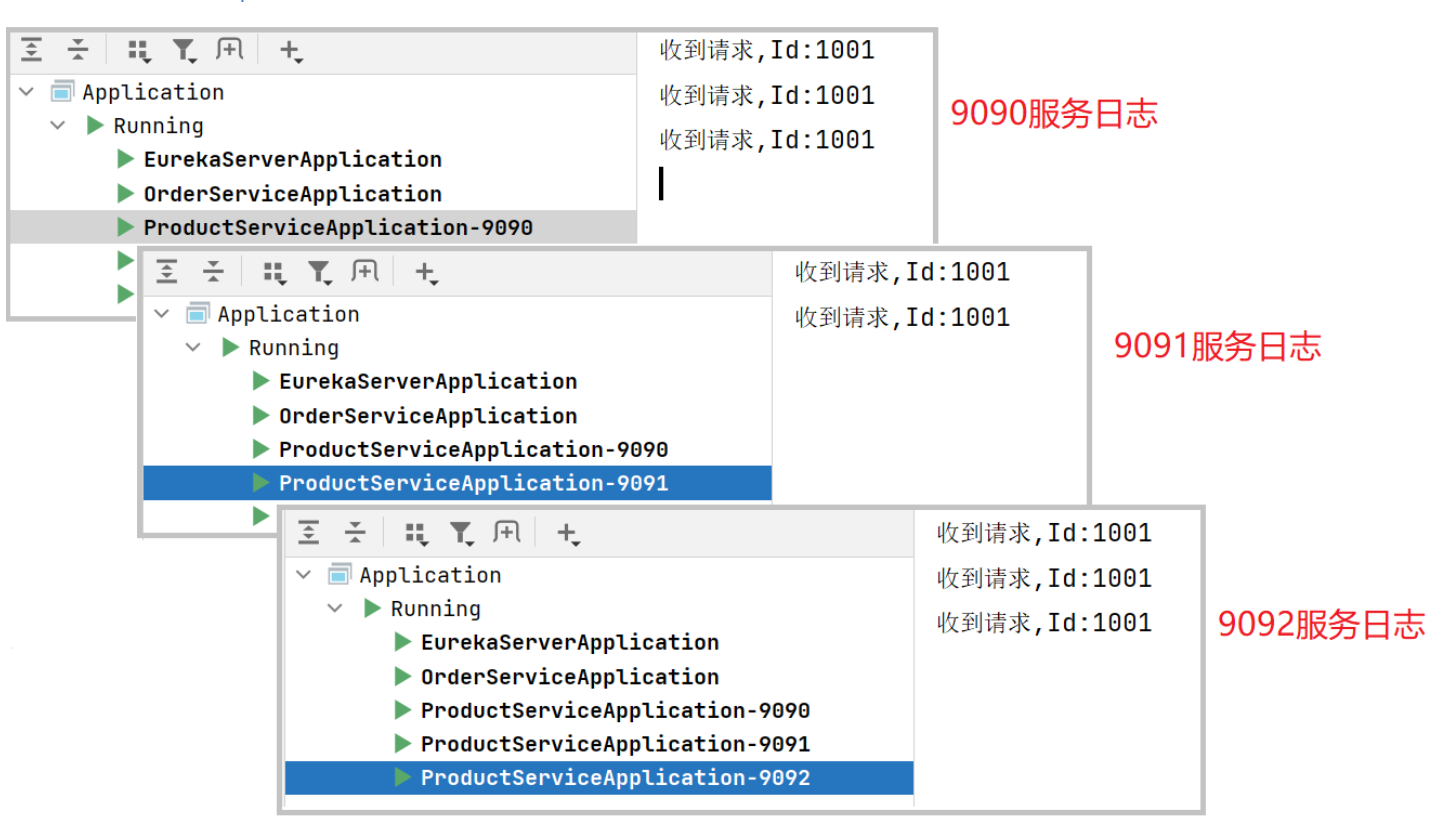The height and width of the screenshot is (827, 1455).
Task: Select EurekaServerApplication in the 9091-selected panel
Action: [428, 382]
